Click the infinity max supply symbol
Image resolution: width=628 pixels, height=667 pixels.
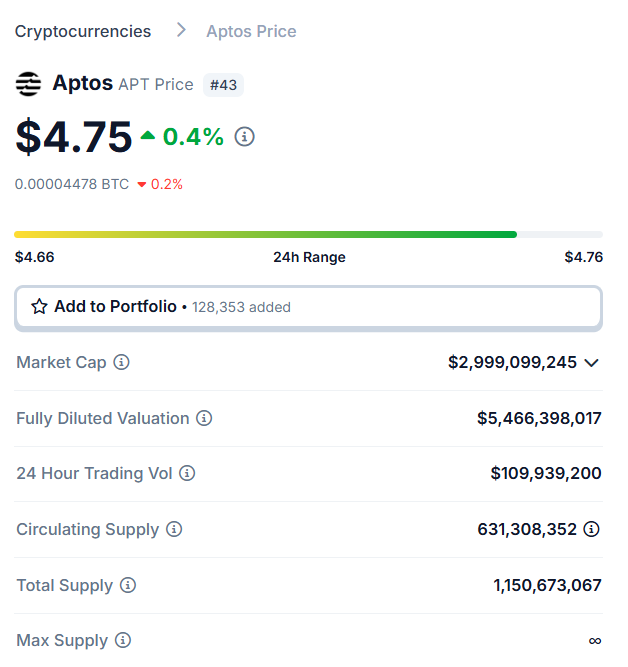point(595,641)
